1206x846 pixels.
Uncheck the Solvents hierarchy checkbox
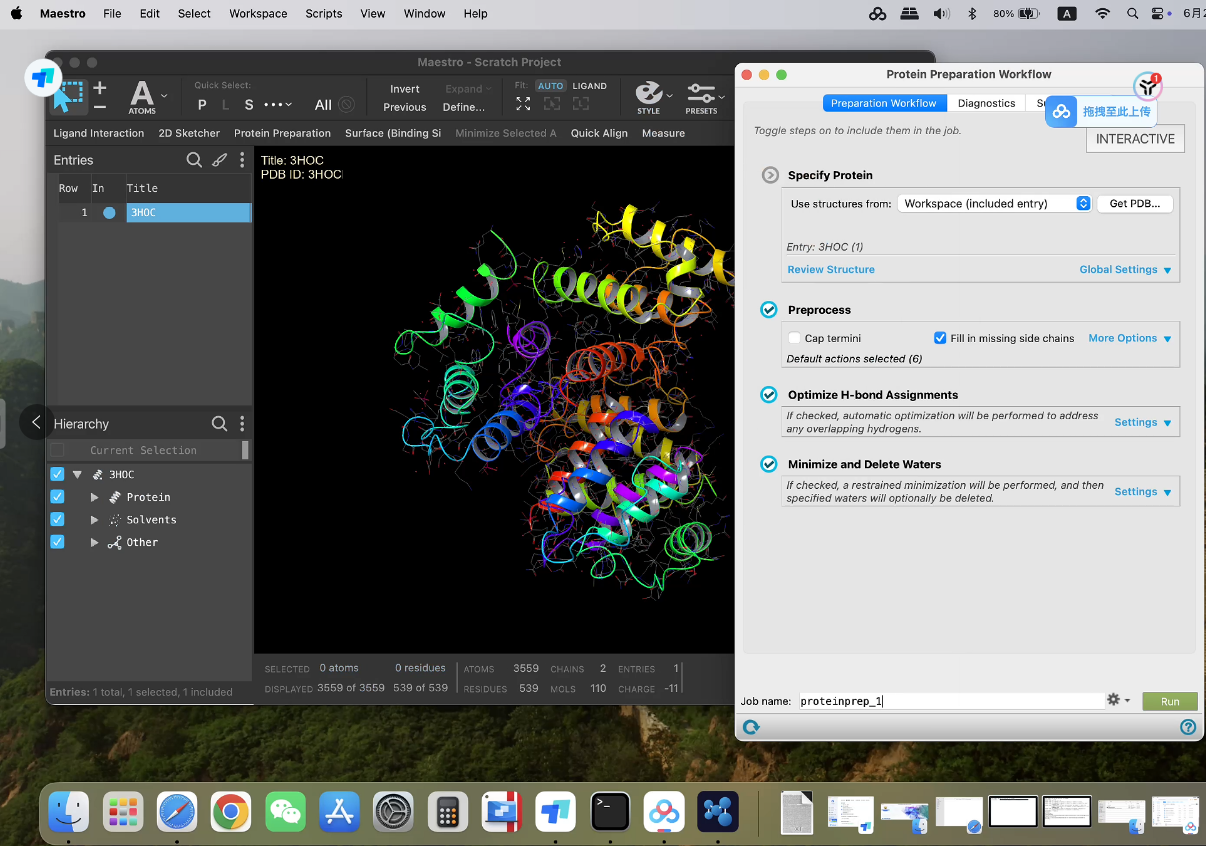coord(57,520)
